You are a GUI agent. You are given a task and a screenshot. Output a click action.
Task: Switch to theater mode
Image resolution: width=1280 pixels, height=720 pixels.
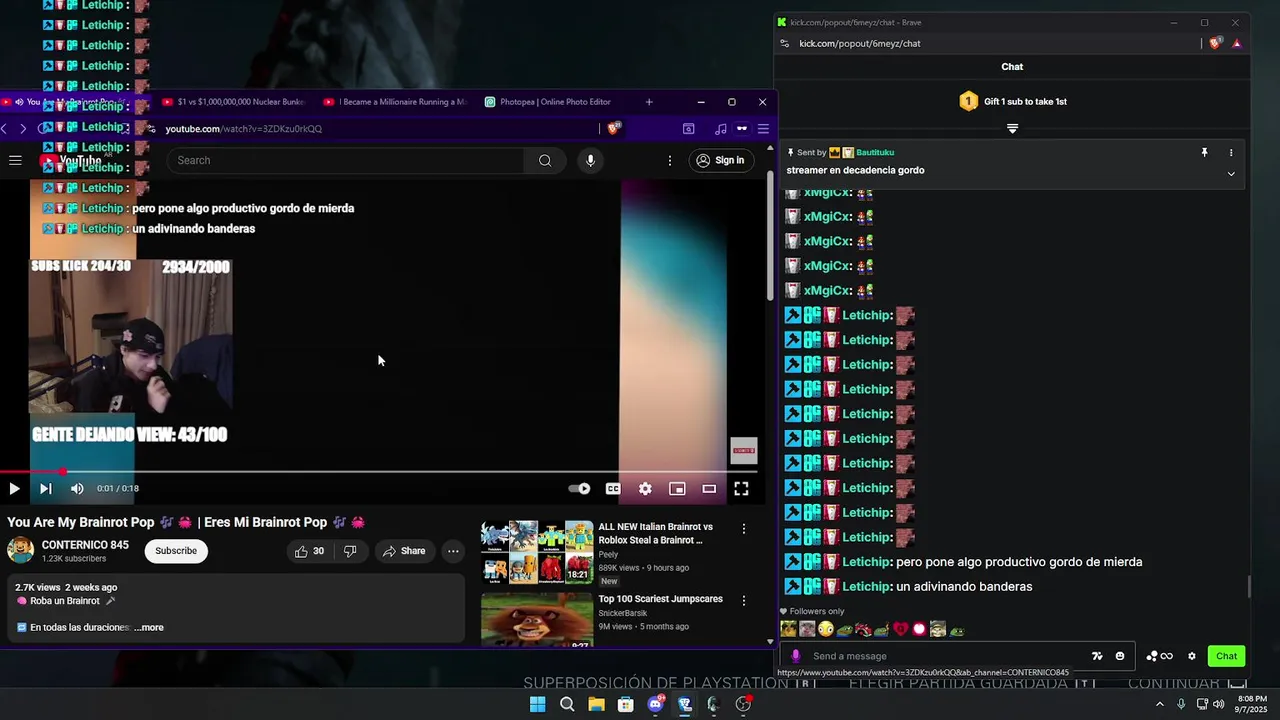(x=709, y=489)
